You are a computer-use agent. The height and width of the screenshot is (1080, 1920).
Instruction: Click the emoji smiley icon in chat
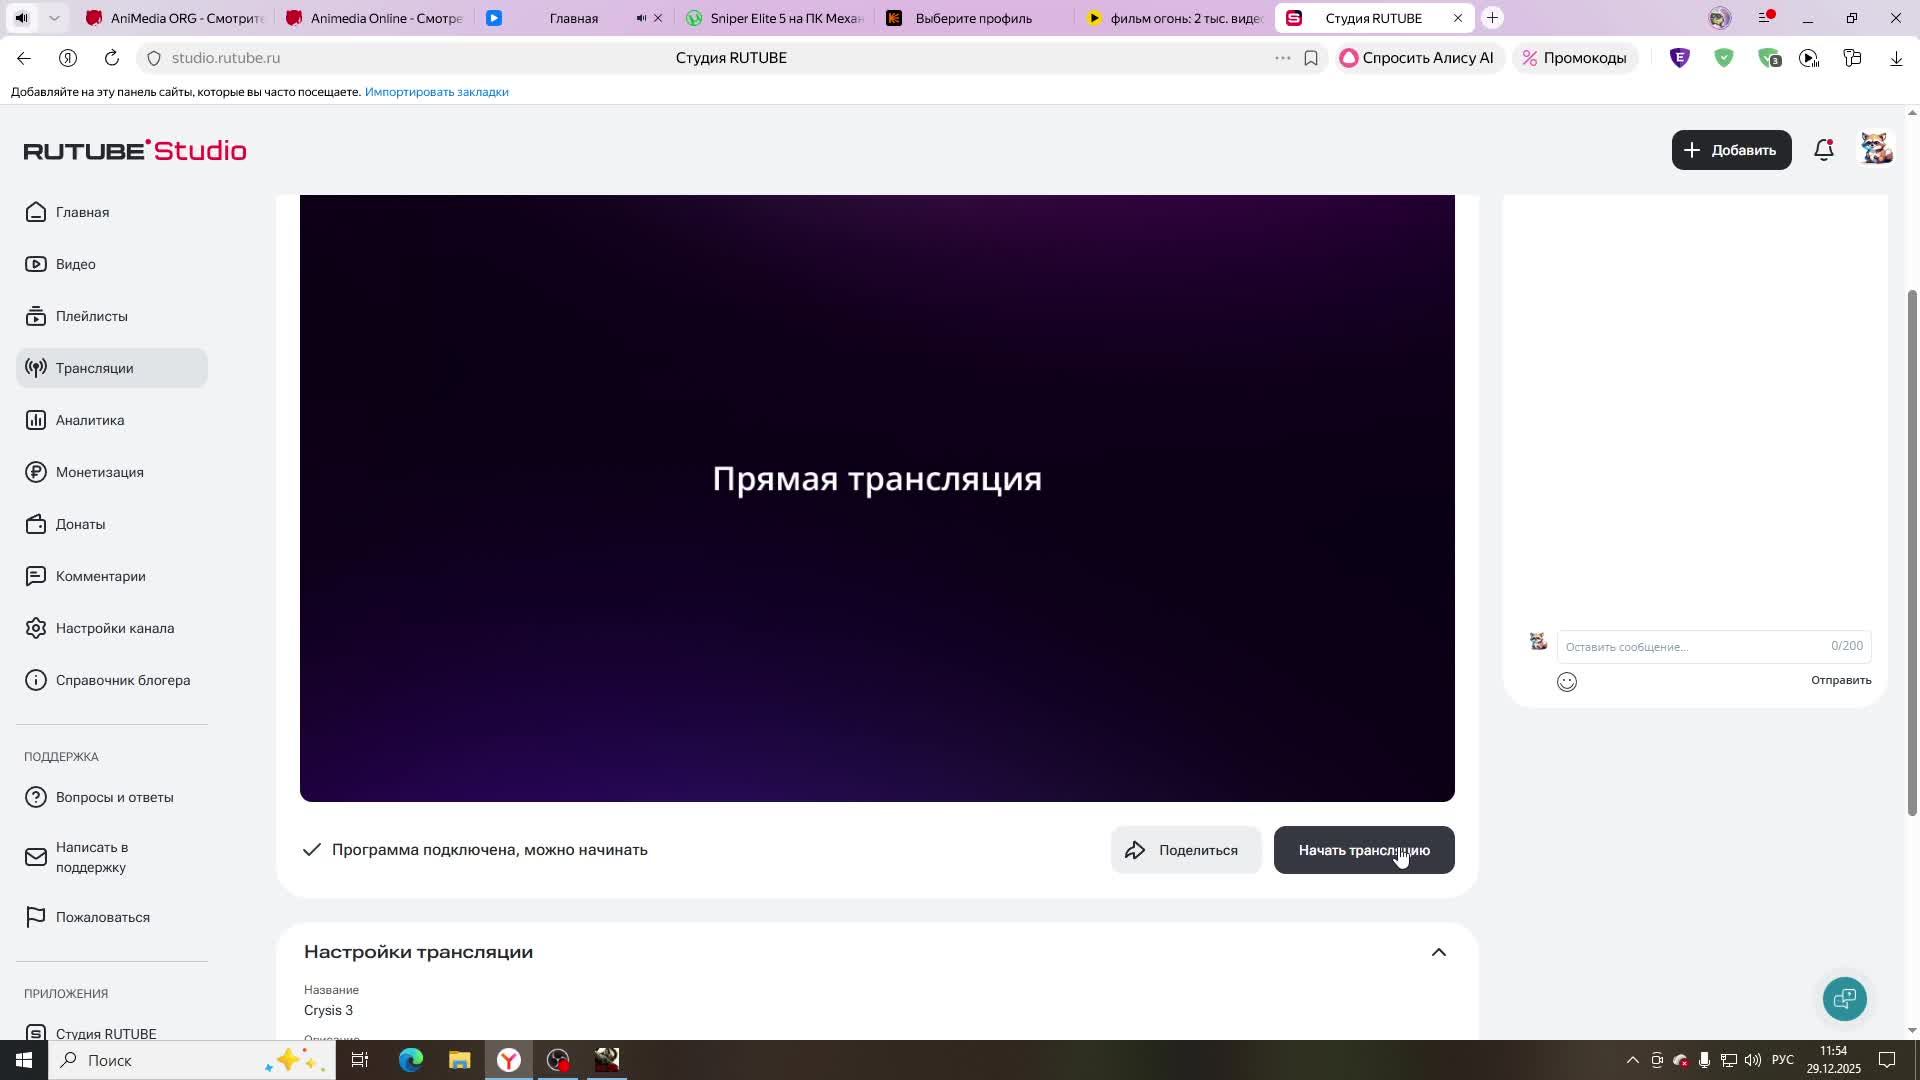tap(1567, 682)
